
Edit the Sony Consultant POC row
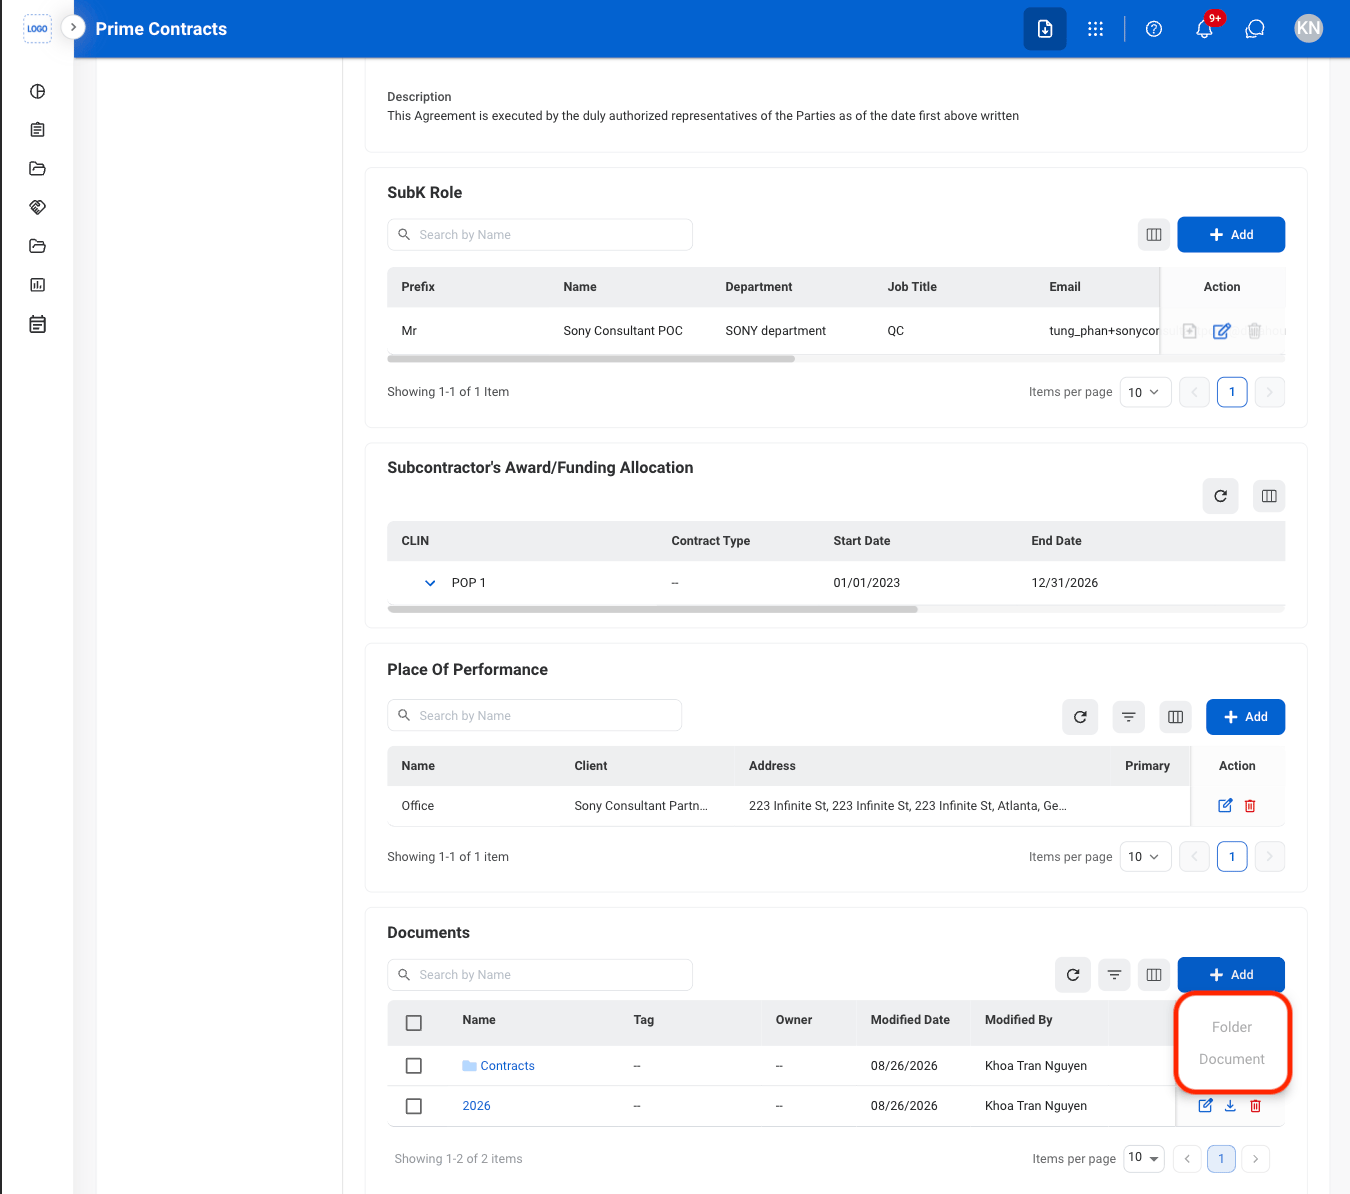[1221, 331]
